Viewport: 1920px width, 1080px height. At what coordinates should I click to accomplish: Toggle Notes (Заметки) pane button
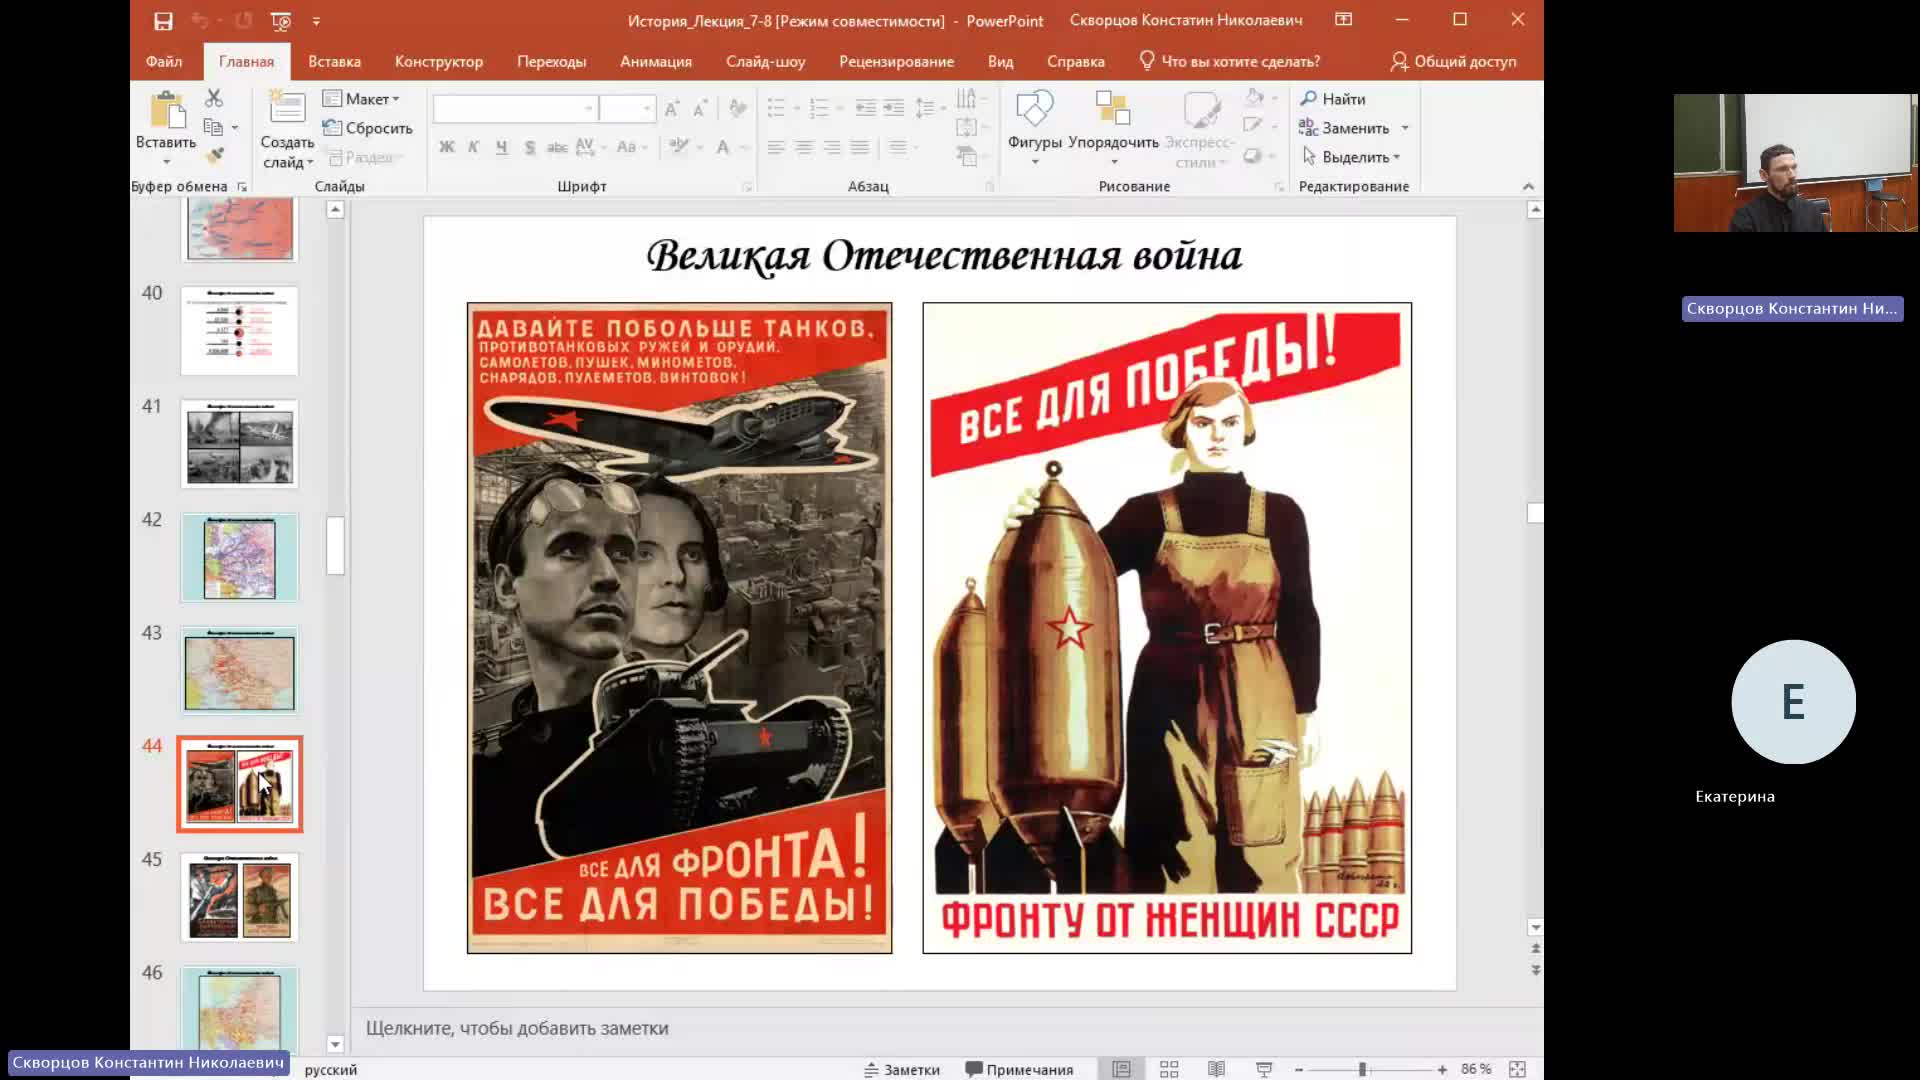tap(902, 1069)
